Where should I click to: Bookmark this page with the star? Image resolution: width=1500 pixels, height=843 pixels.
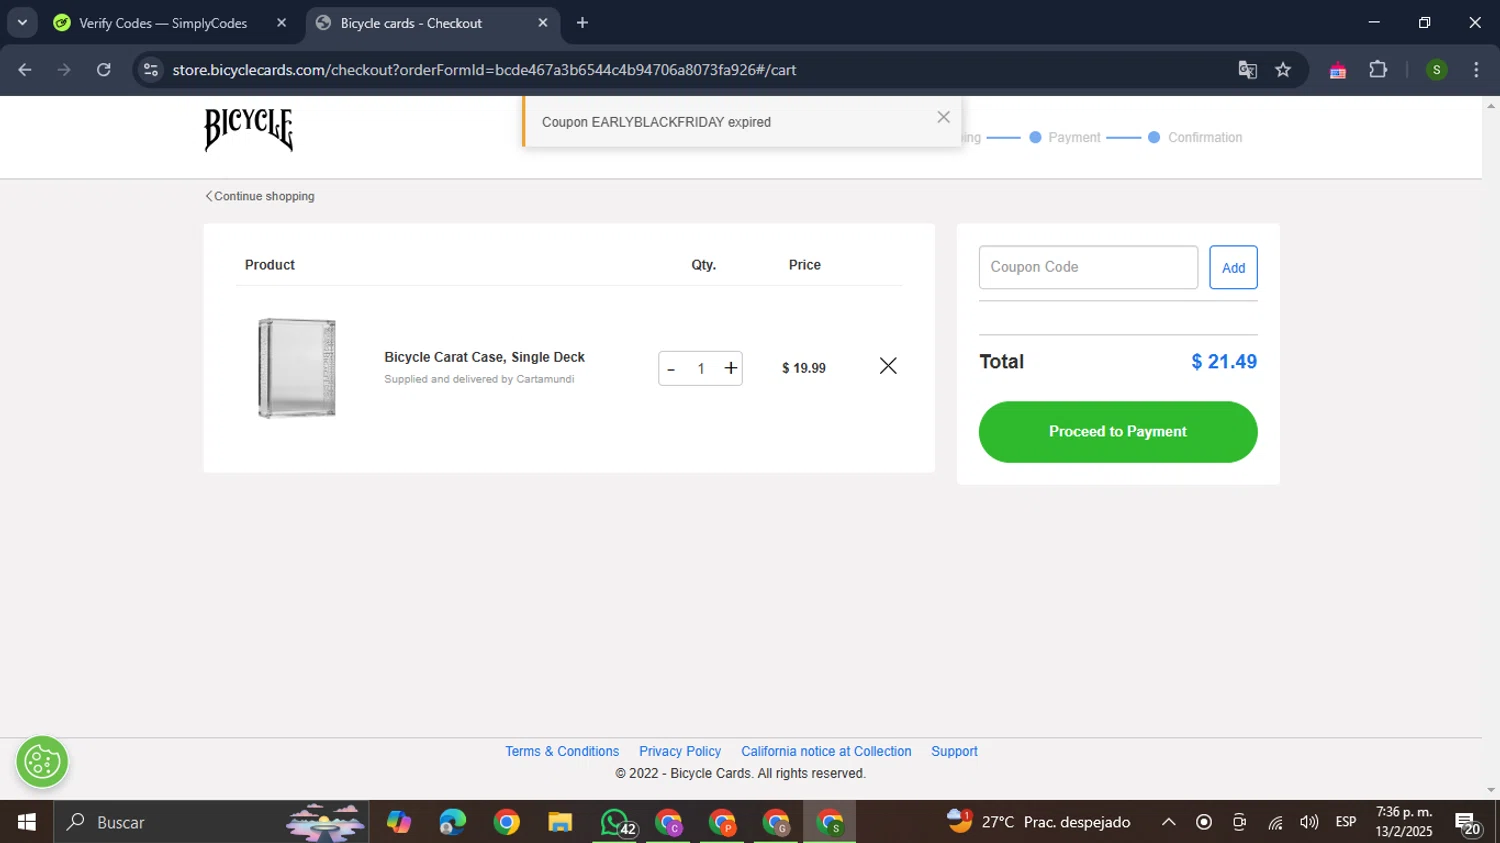1283,70
